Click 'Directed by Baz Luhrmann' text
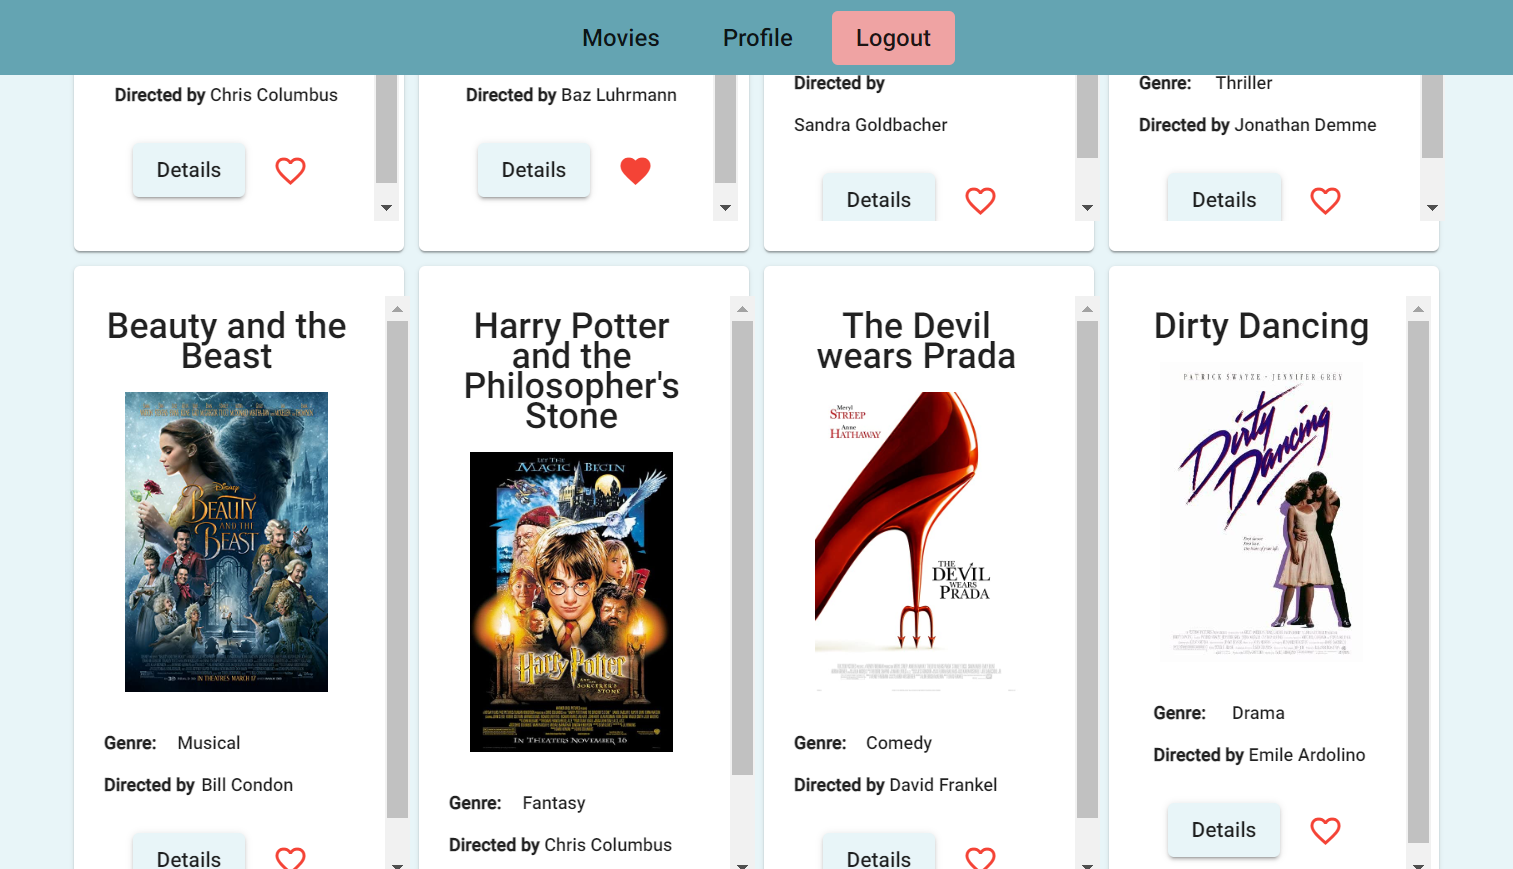 571,95
